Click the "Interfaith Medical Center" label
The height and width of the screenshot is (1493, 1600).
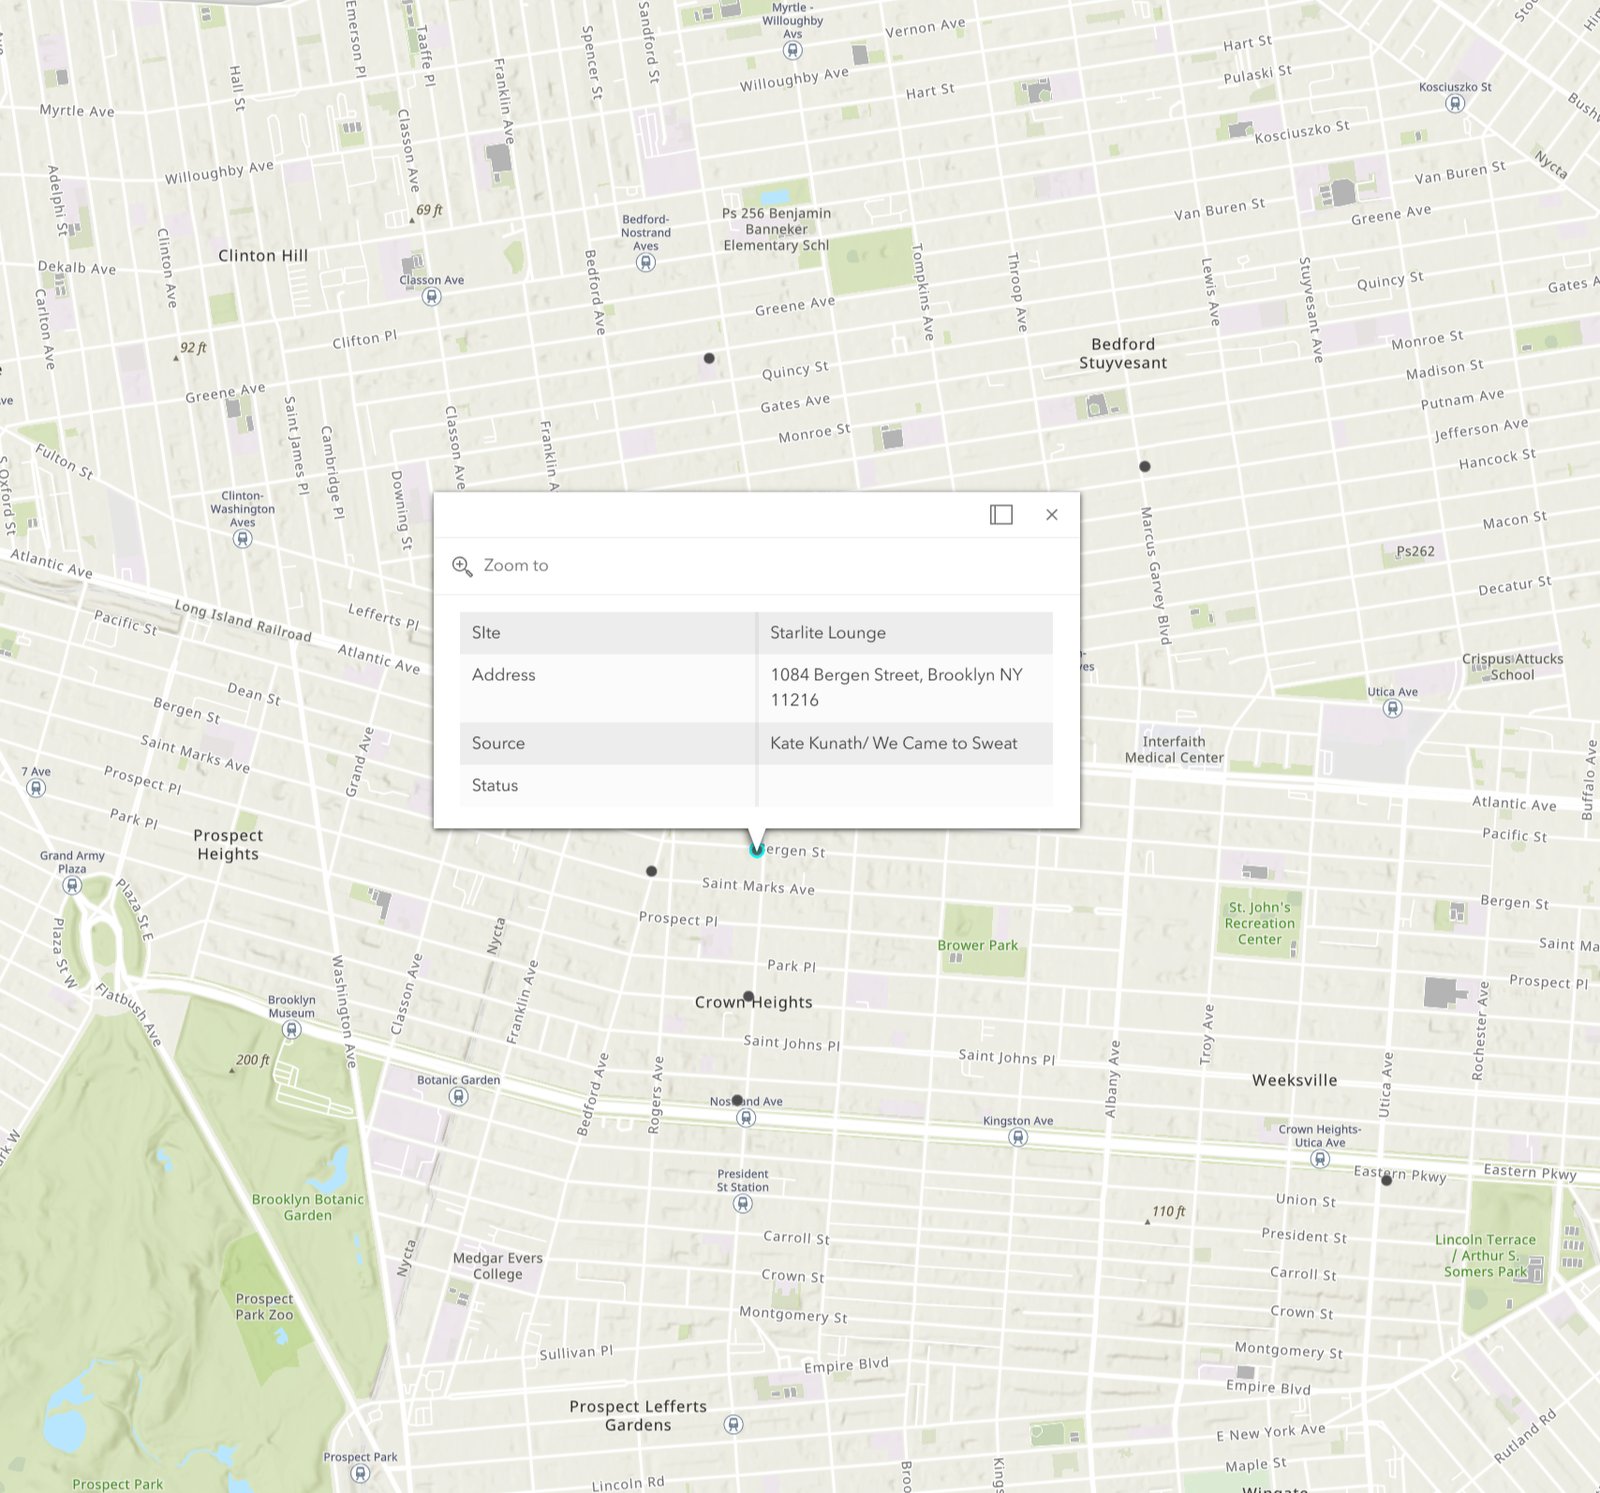tap(1174, 749)
